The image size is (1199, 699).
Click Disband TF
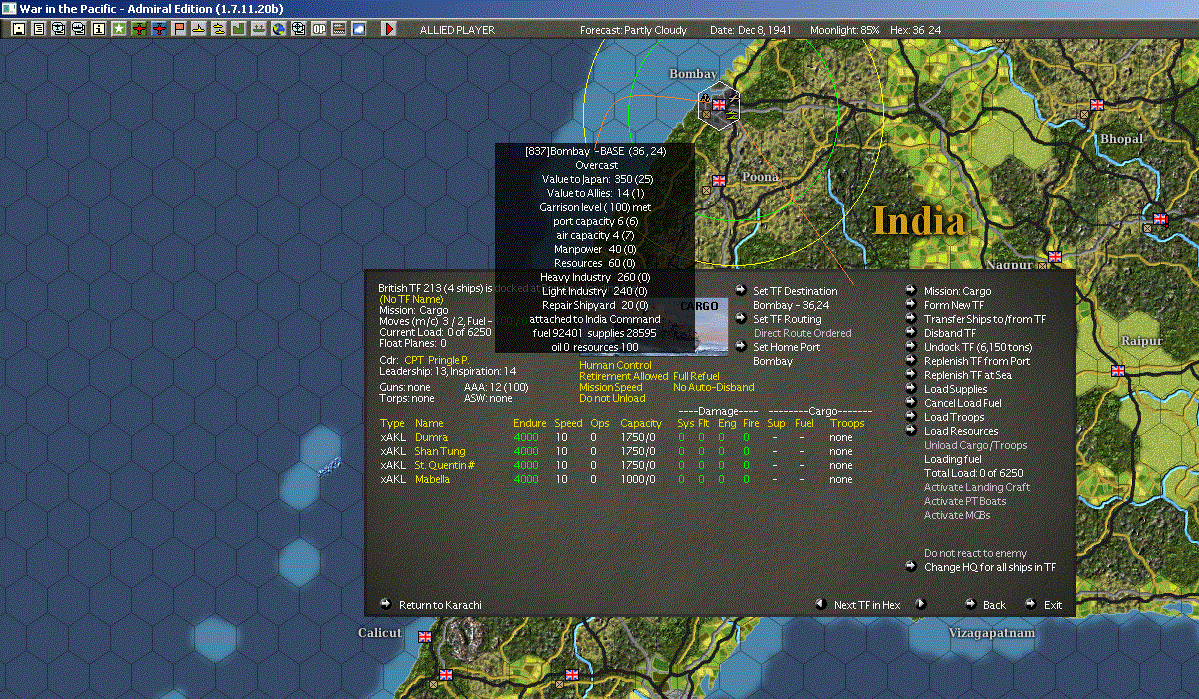pos(949,333)
